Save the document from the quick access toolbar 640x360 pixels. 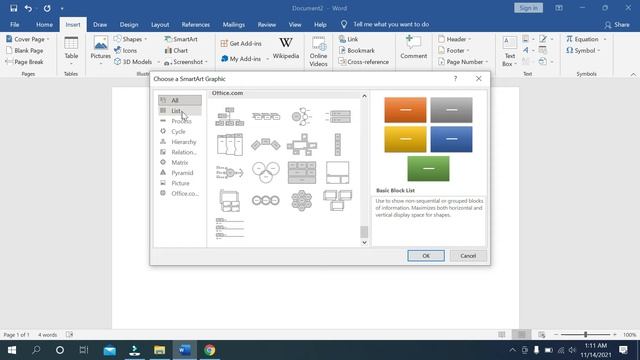(x=13, y=8)
